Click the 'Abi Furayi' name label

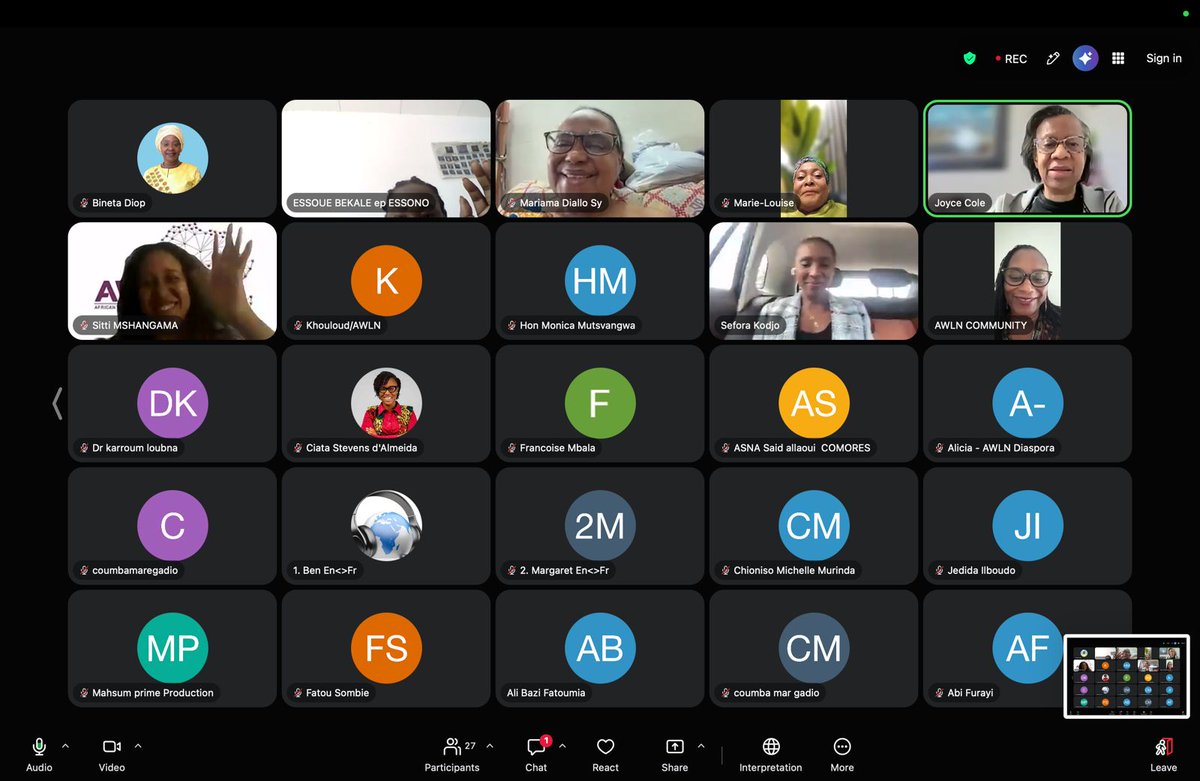pyautogui.click(x=970, y=692)
